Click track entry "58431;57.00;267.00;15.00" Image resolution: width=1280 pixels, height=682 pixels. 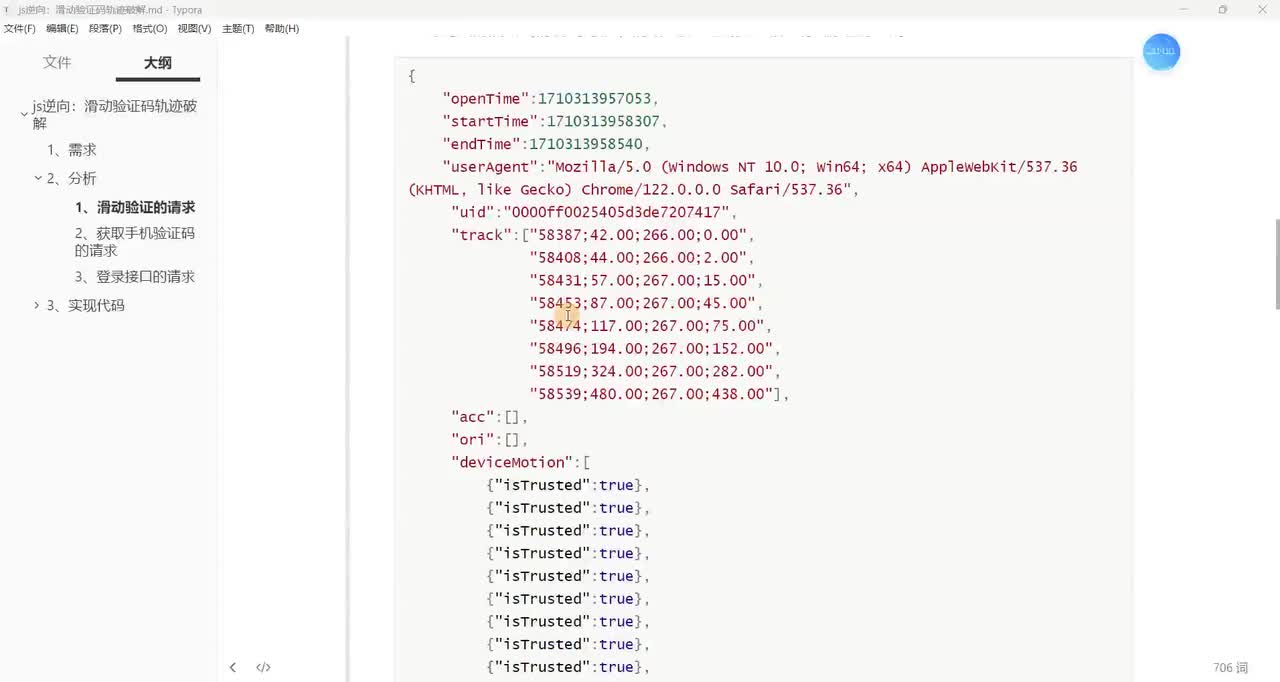click(642, 280)
